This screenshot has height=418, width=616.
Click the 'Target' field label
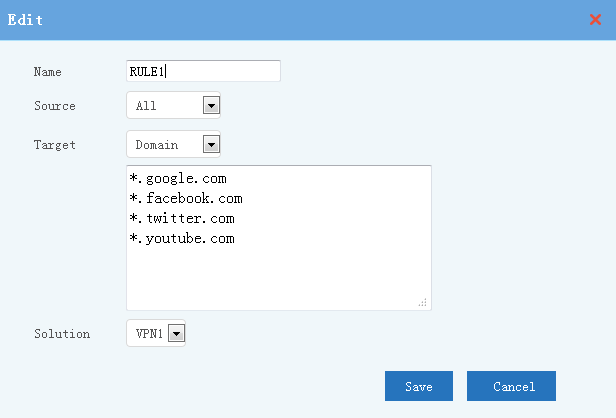pos(55,145)
